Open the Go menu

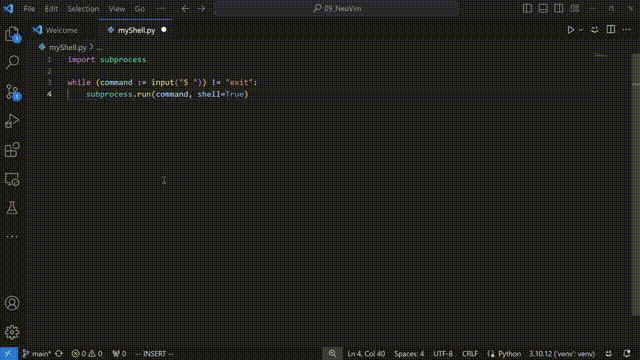(x=140, y=9)
